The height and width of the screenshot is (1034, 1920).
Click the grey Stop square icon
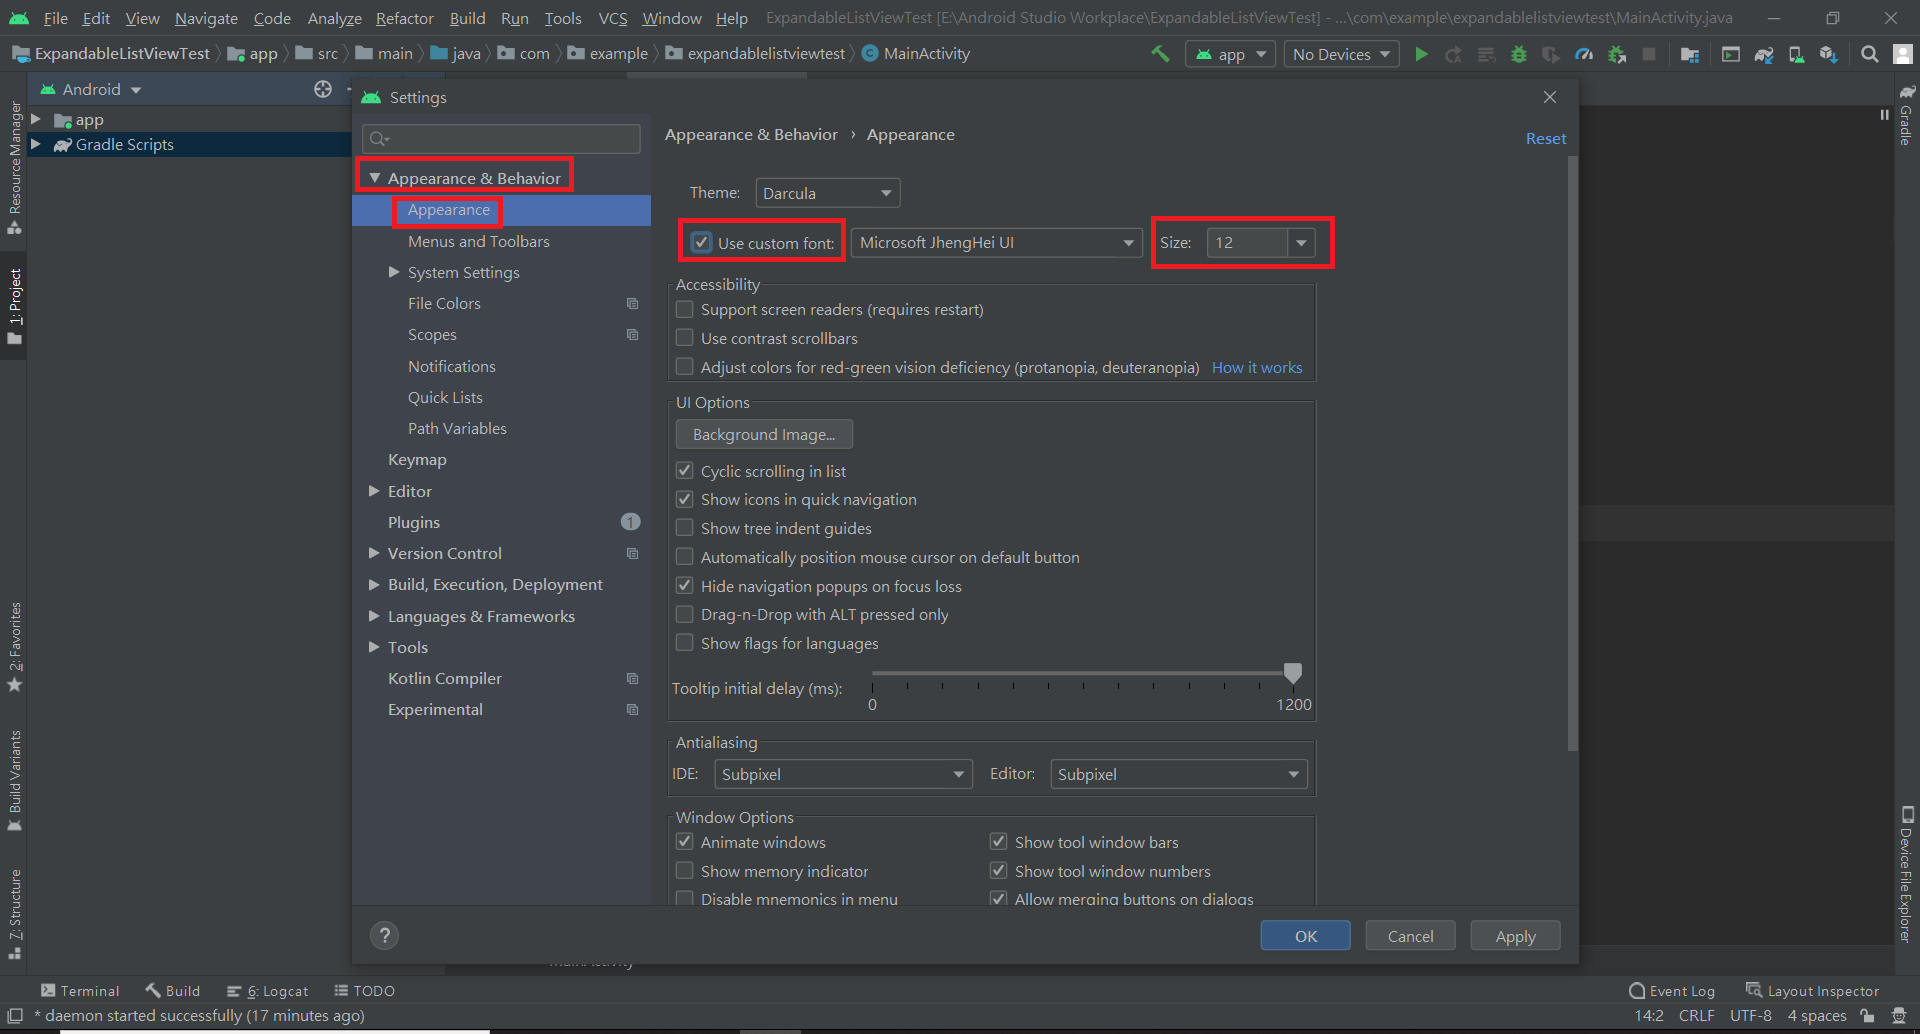coord(1649,54)
